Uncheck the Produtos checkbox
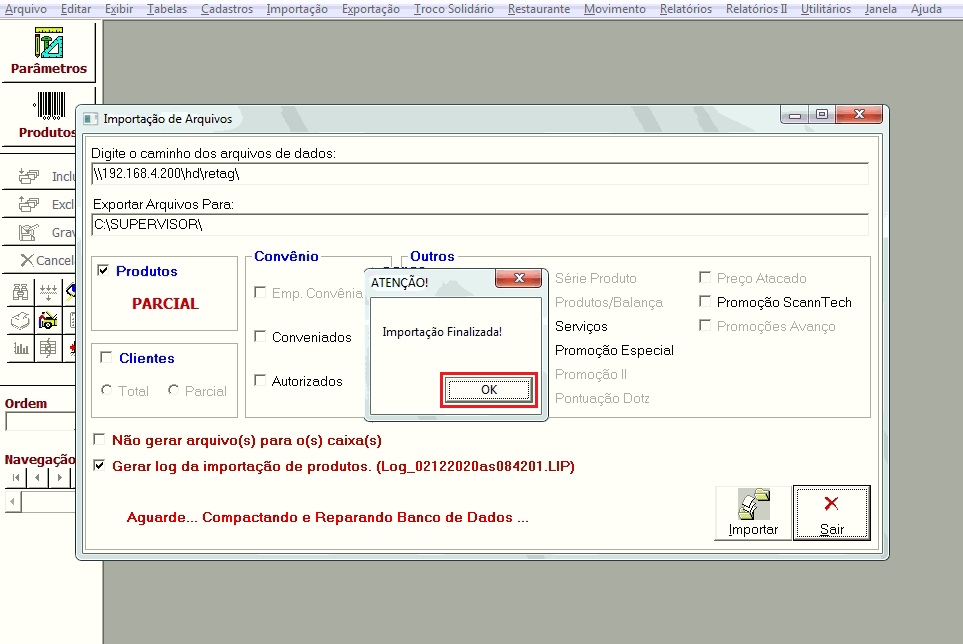963x644 pixels. [103, 271]
